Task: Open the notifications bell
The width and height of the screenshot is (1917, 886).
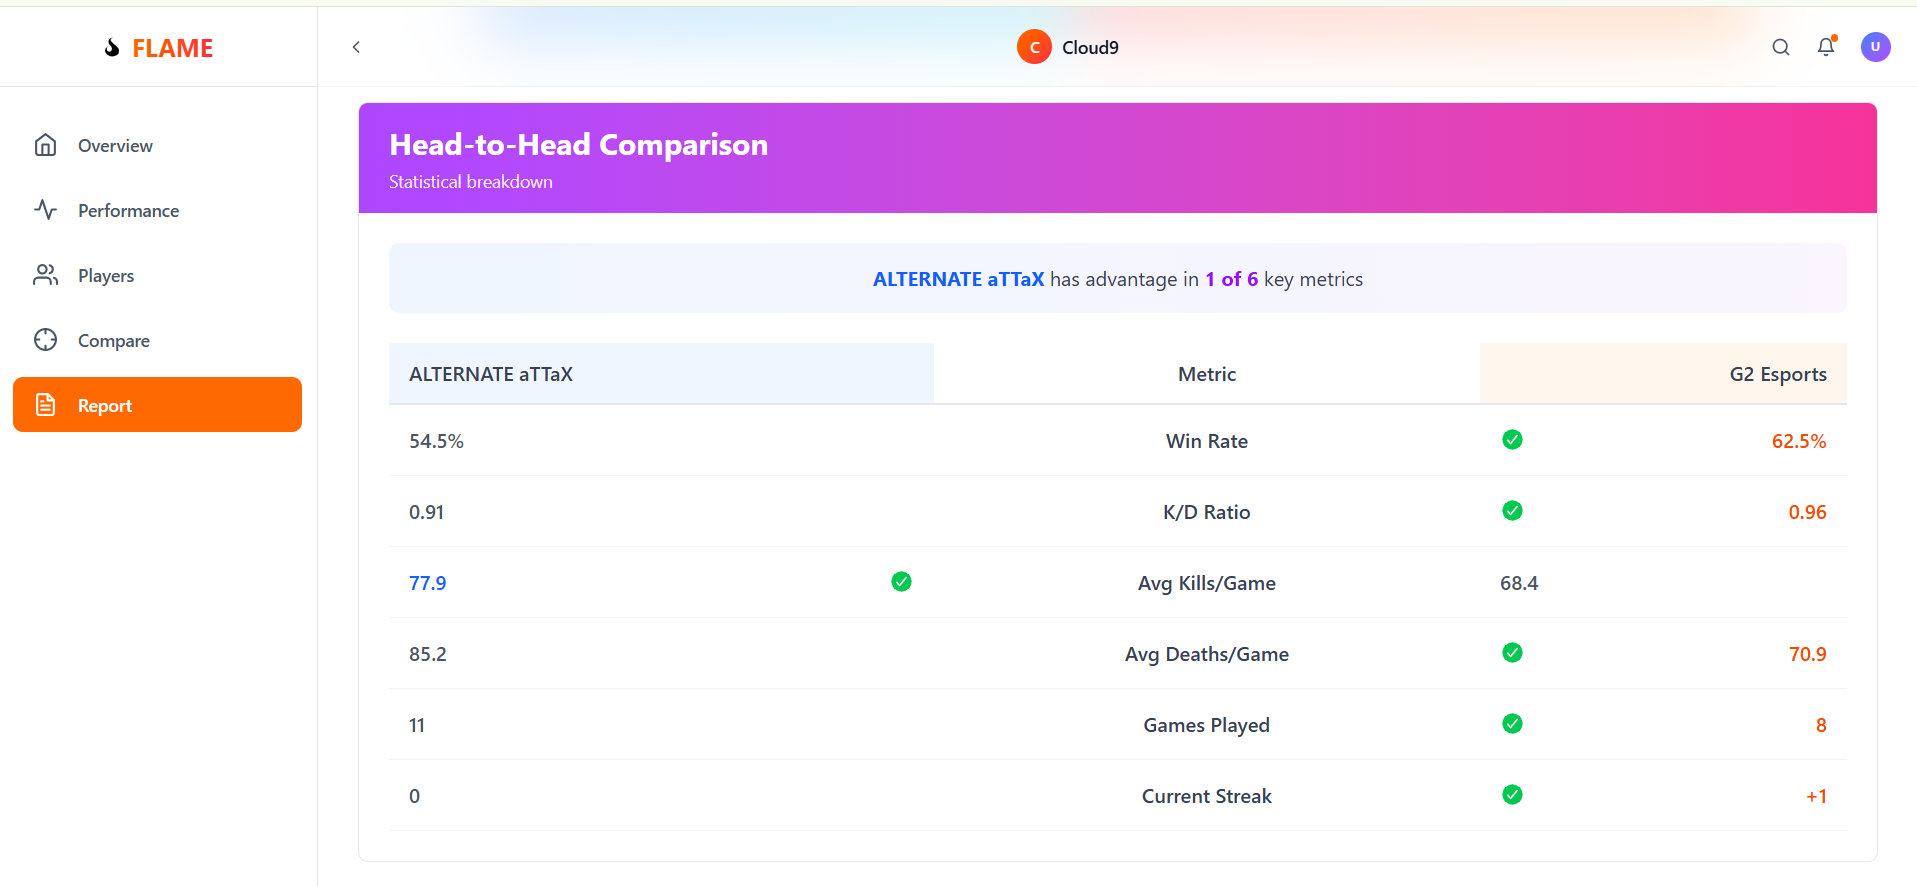Action: [1826, 47]
